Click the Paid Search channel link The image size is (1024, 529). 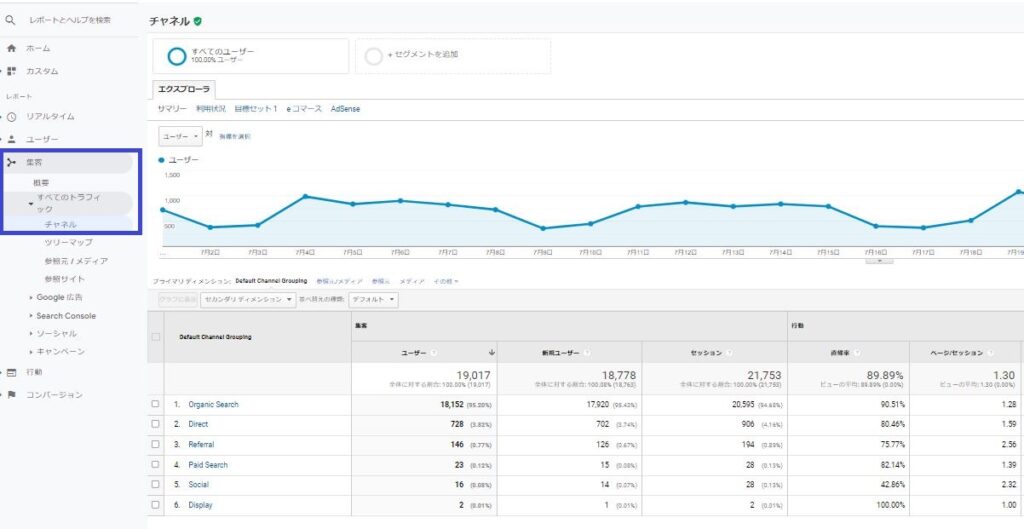pos(208,465)
